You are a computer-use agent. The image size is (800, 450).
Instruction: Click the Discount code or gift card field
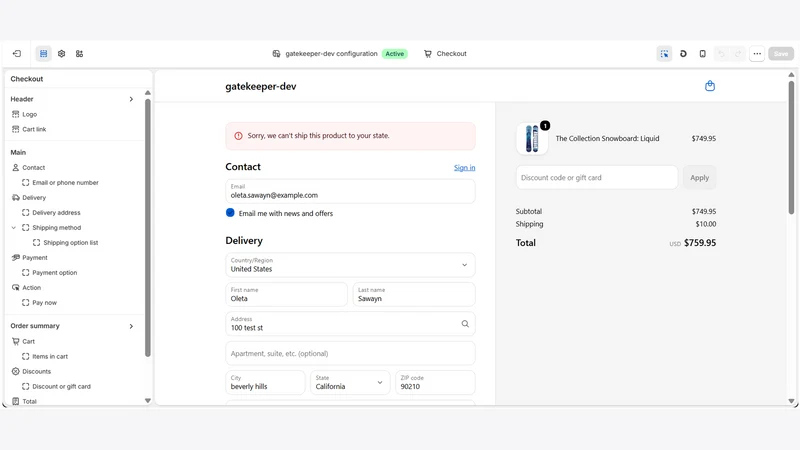pos(596,178)
